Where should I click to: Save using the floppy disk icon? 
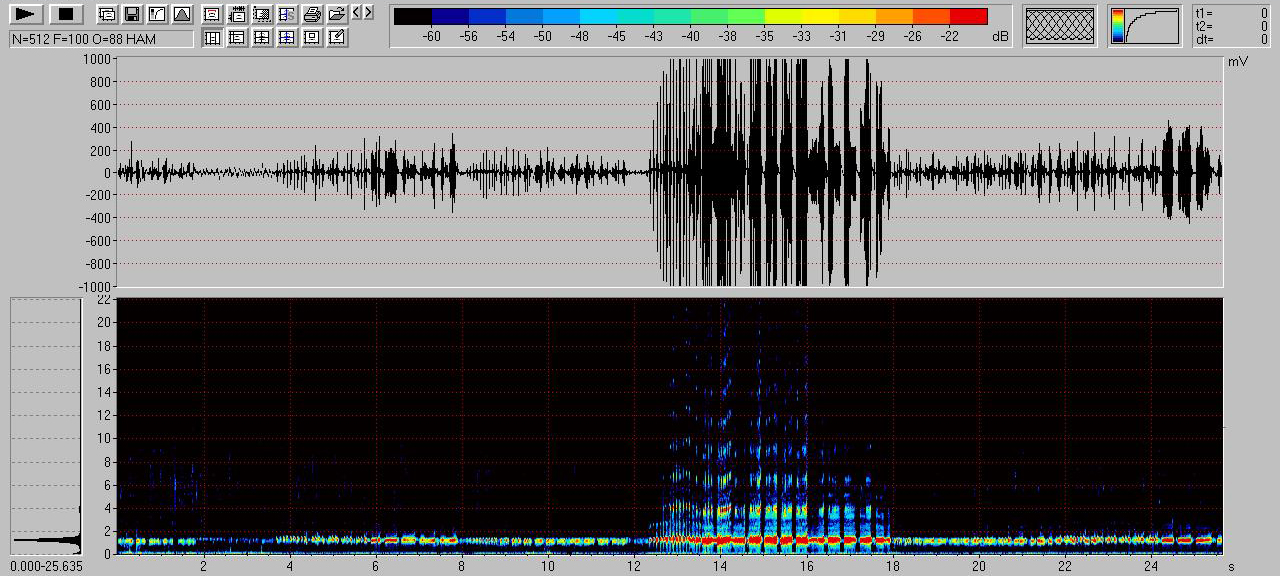tap(132, 14)
